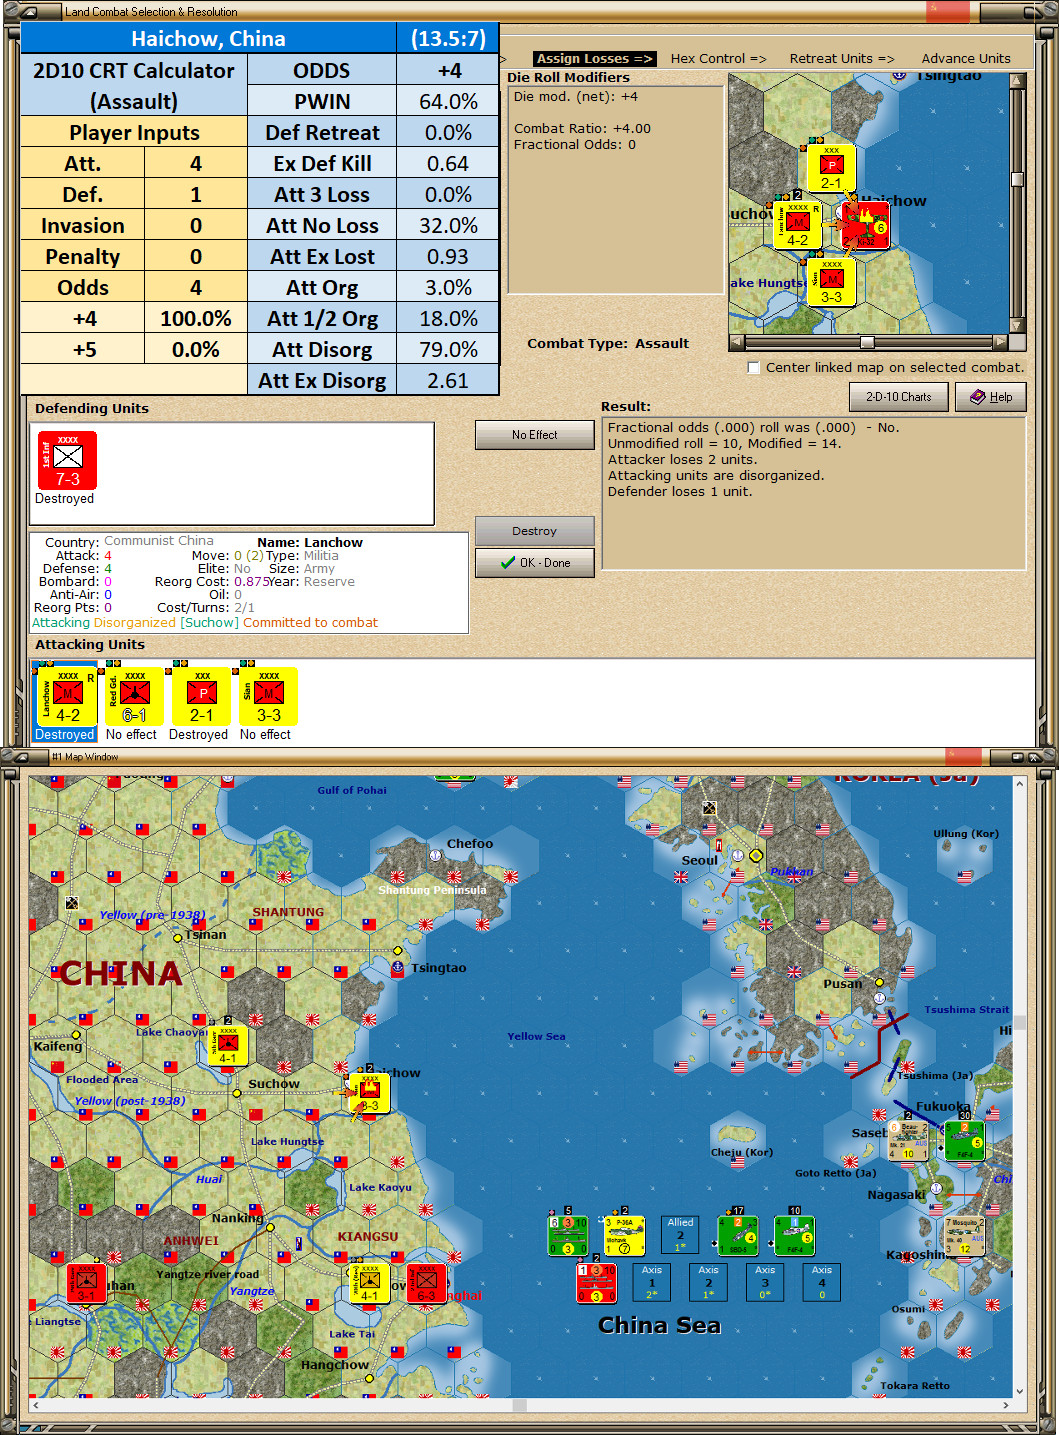Click the combat hex unit stack at Haichow on main map
Image resolution: width=1059 pixels, height=1435 pixels.
point(369,1093)
